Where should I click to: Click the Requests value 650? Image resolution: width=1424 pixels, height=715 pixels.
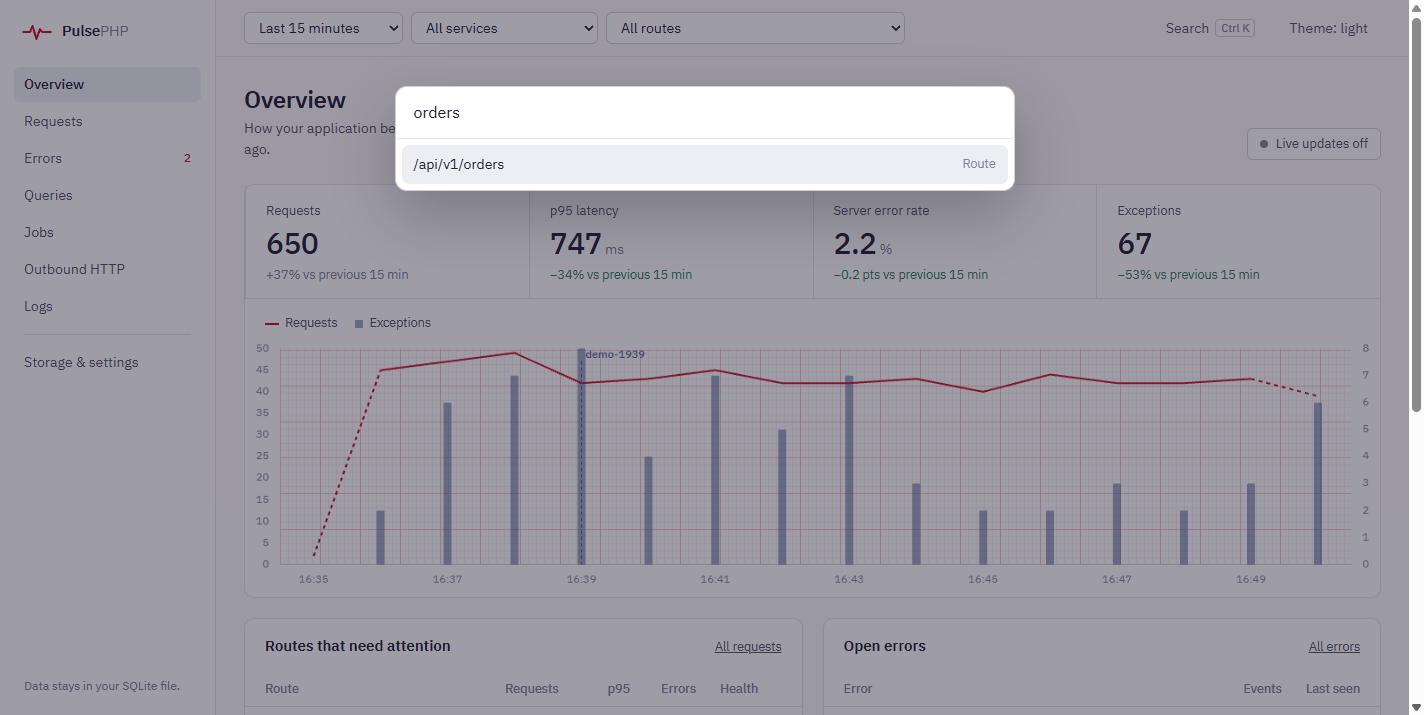(292, 244)
